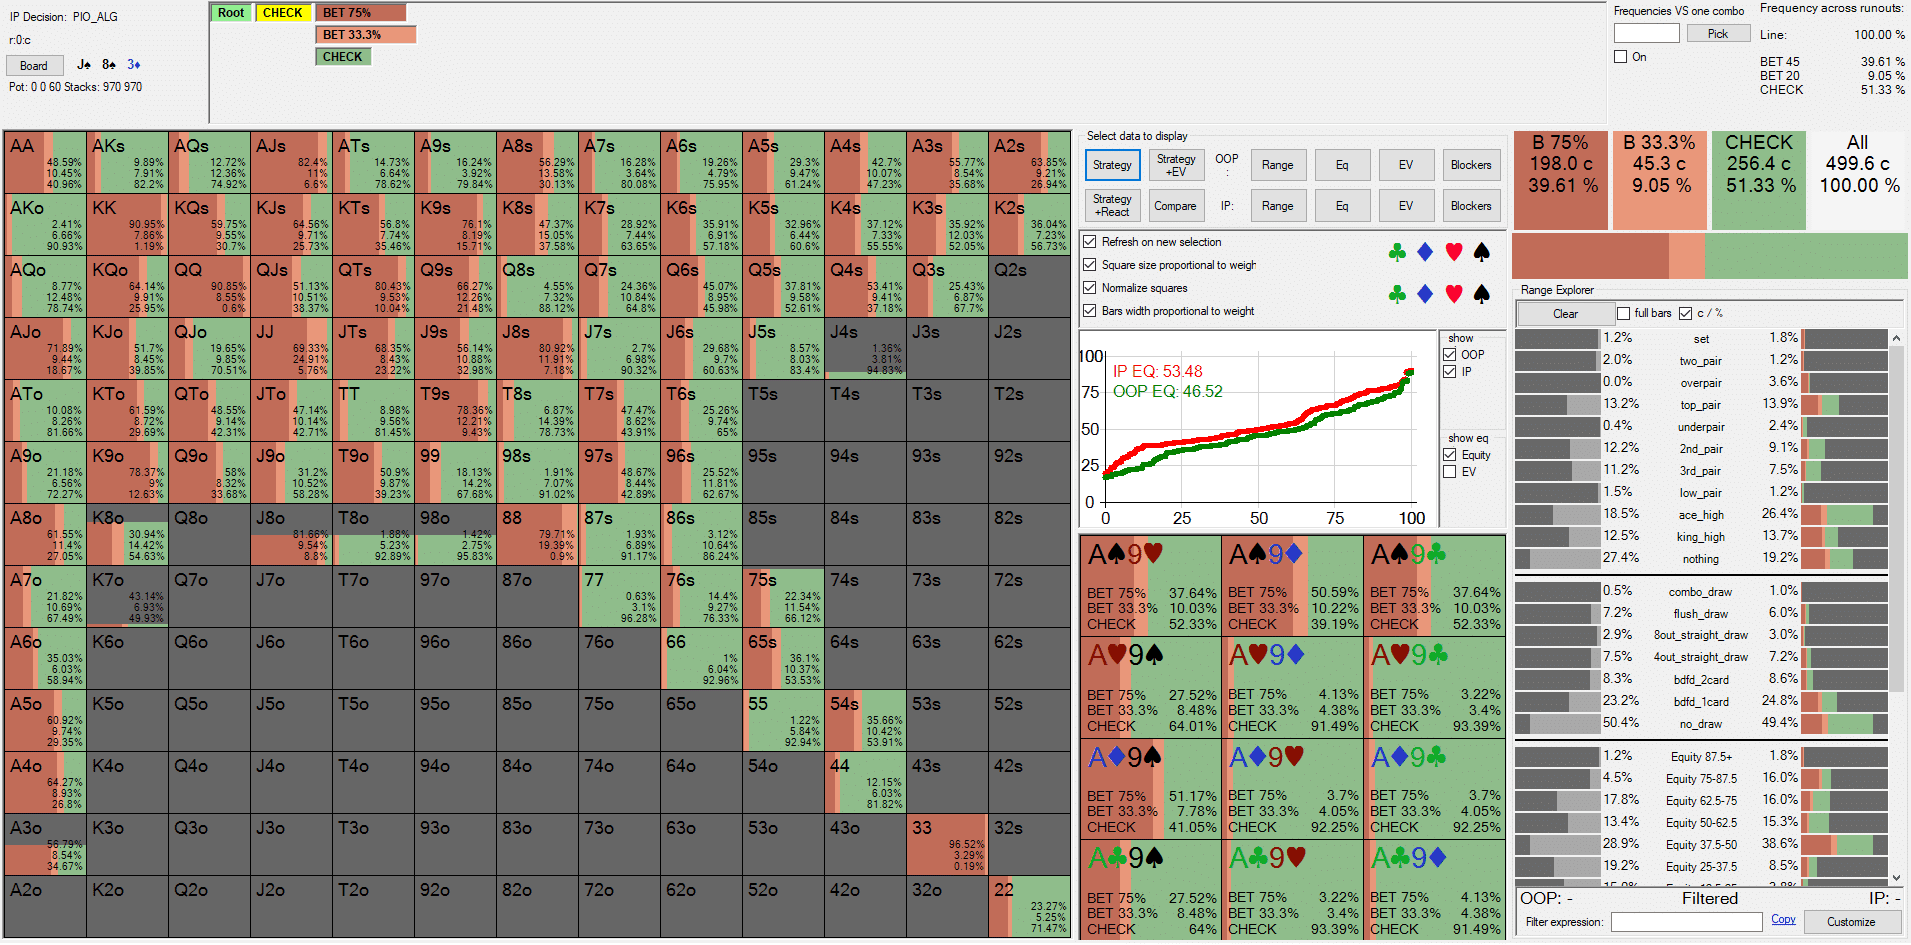Uncheck the Normalize squares checkbox
Image resolution: width=1911 pixels, height=945 pixels.
pos(1090,288)
